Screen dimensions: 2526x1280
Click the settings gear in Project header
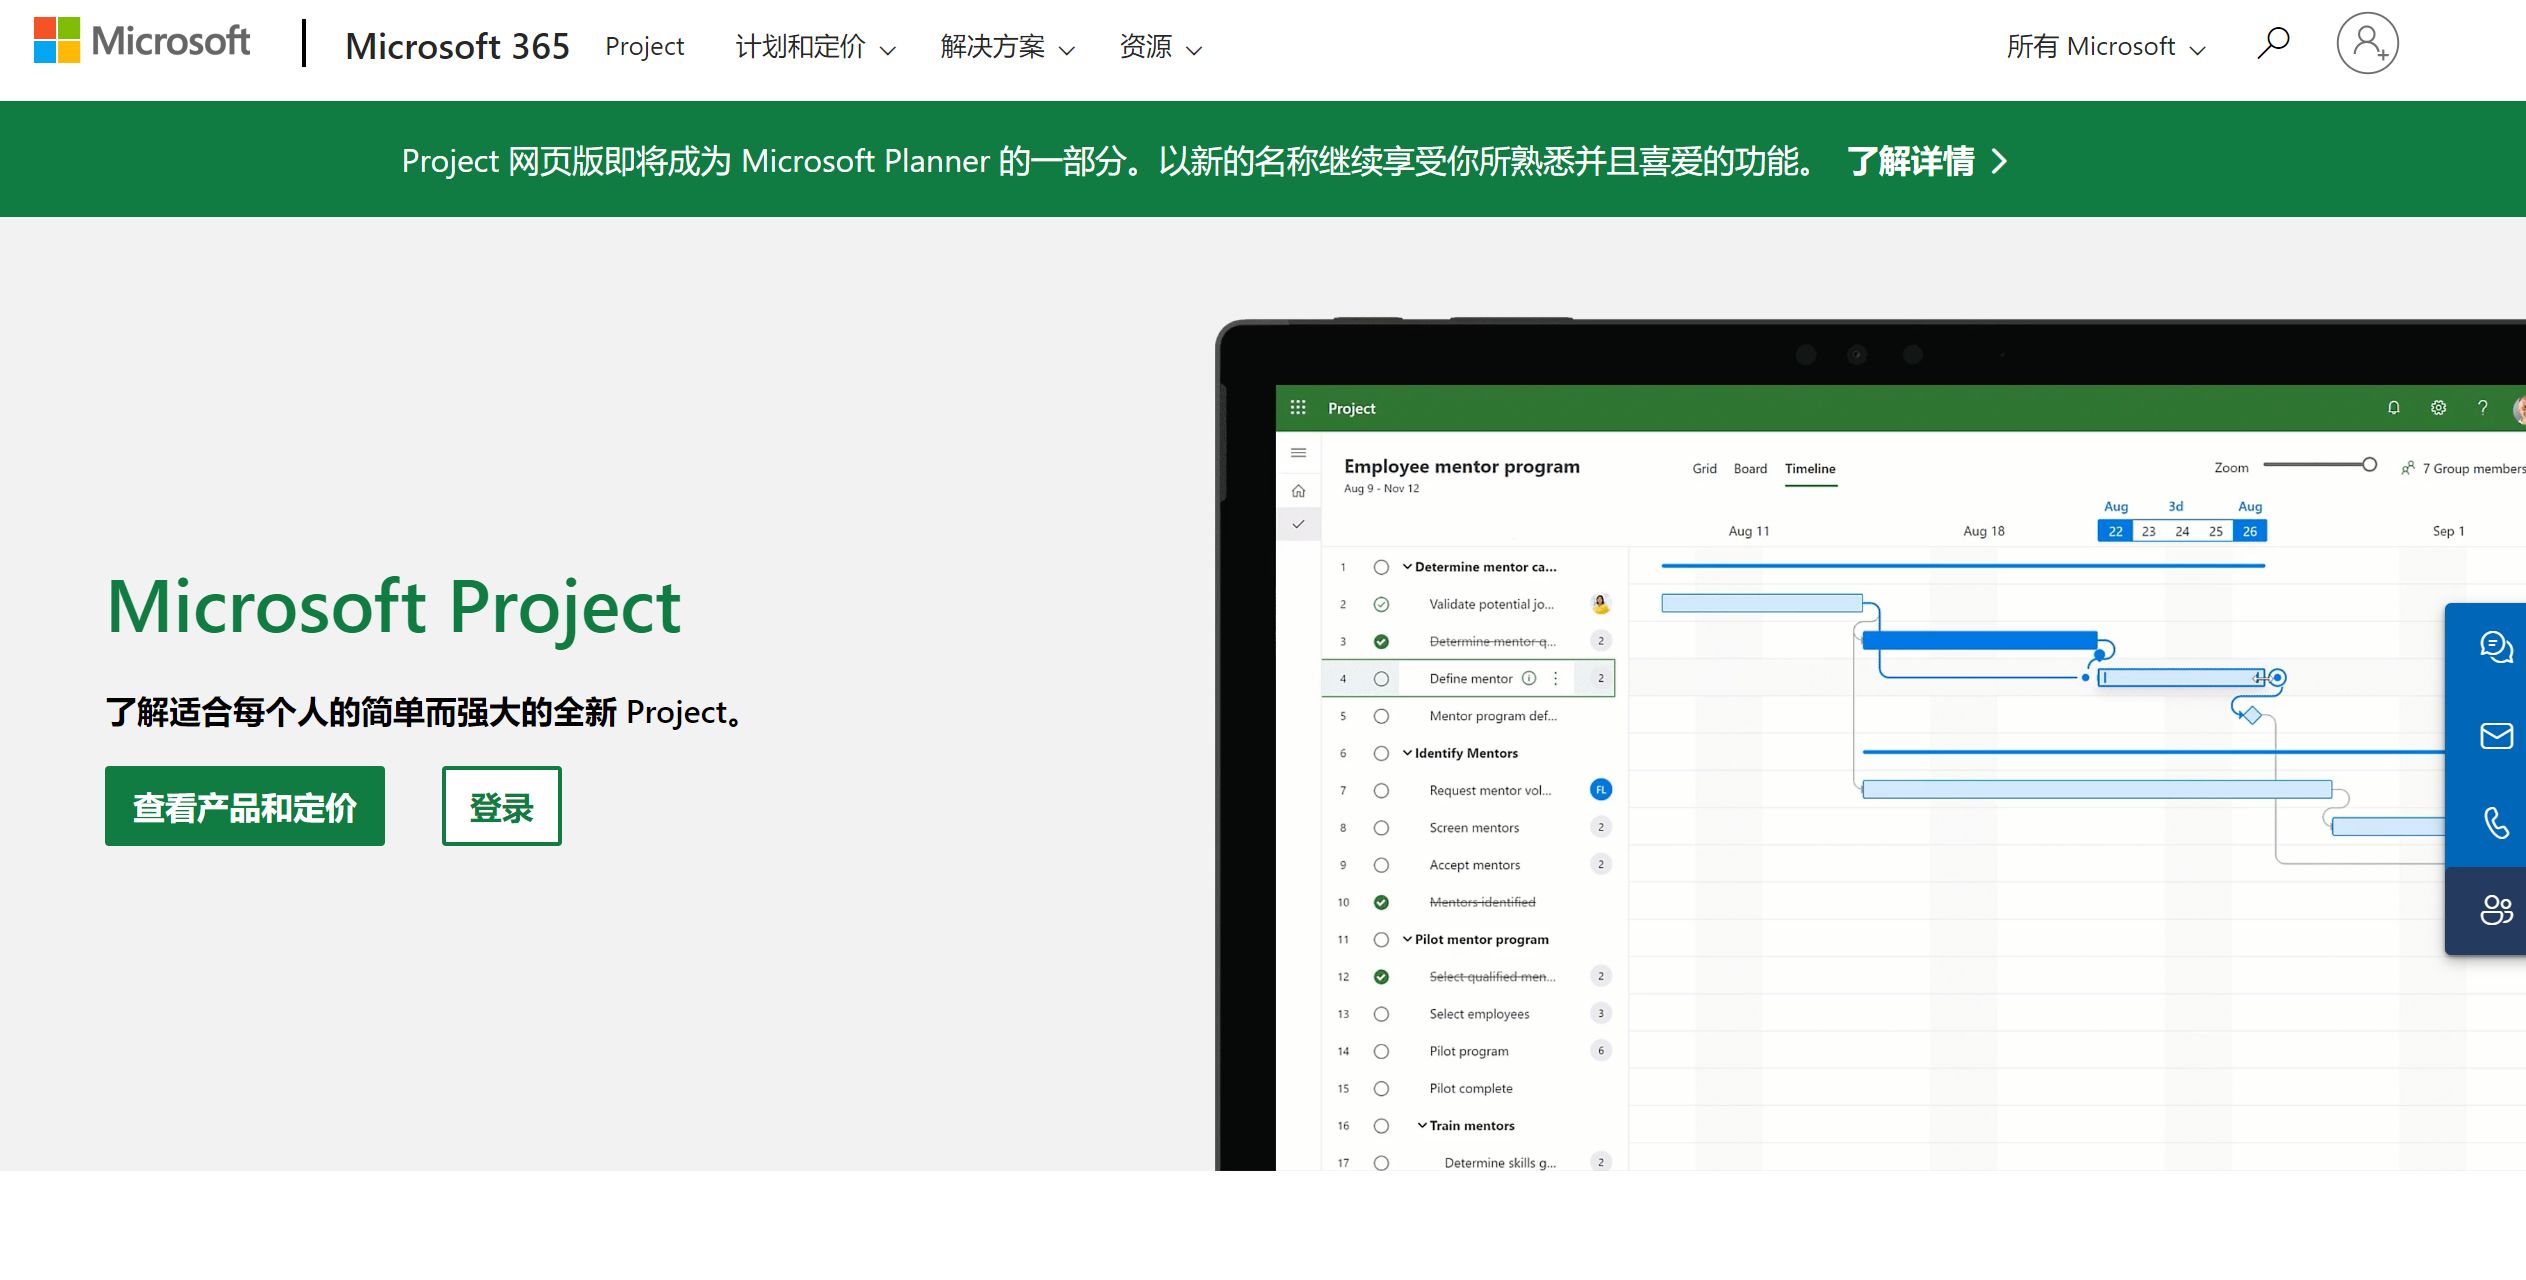click(2438, 408)
